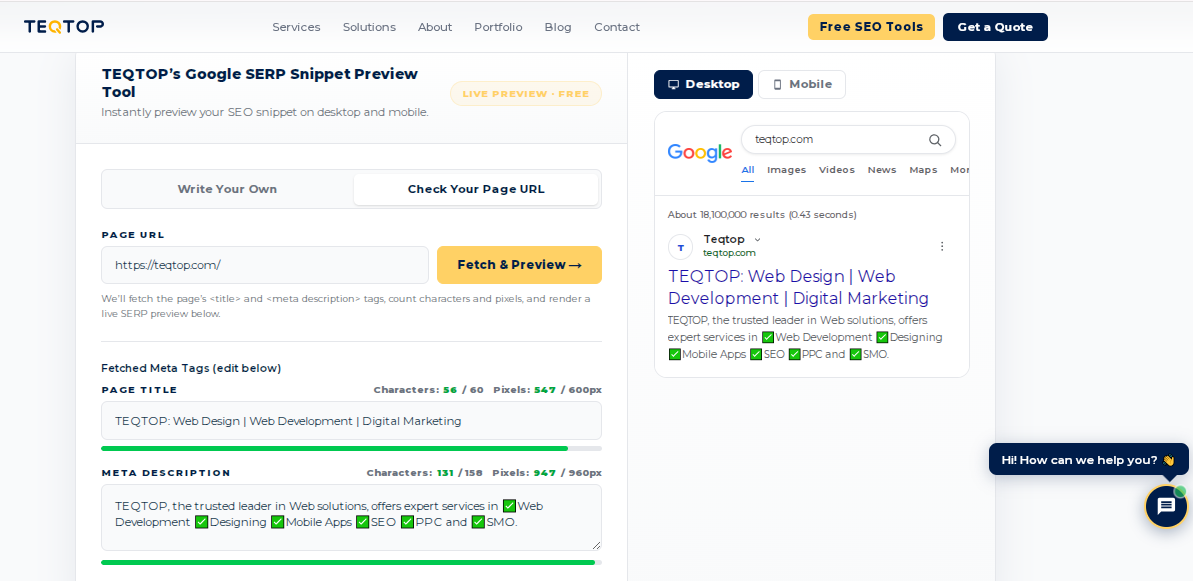Focus the Meta Description text area

tap(352, 517)
